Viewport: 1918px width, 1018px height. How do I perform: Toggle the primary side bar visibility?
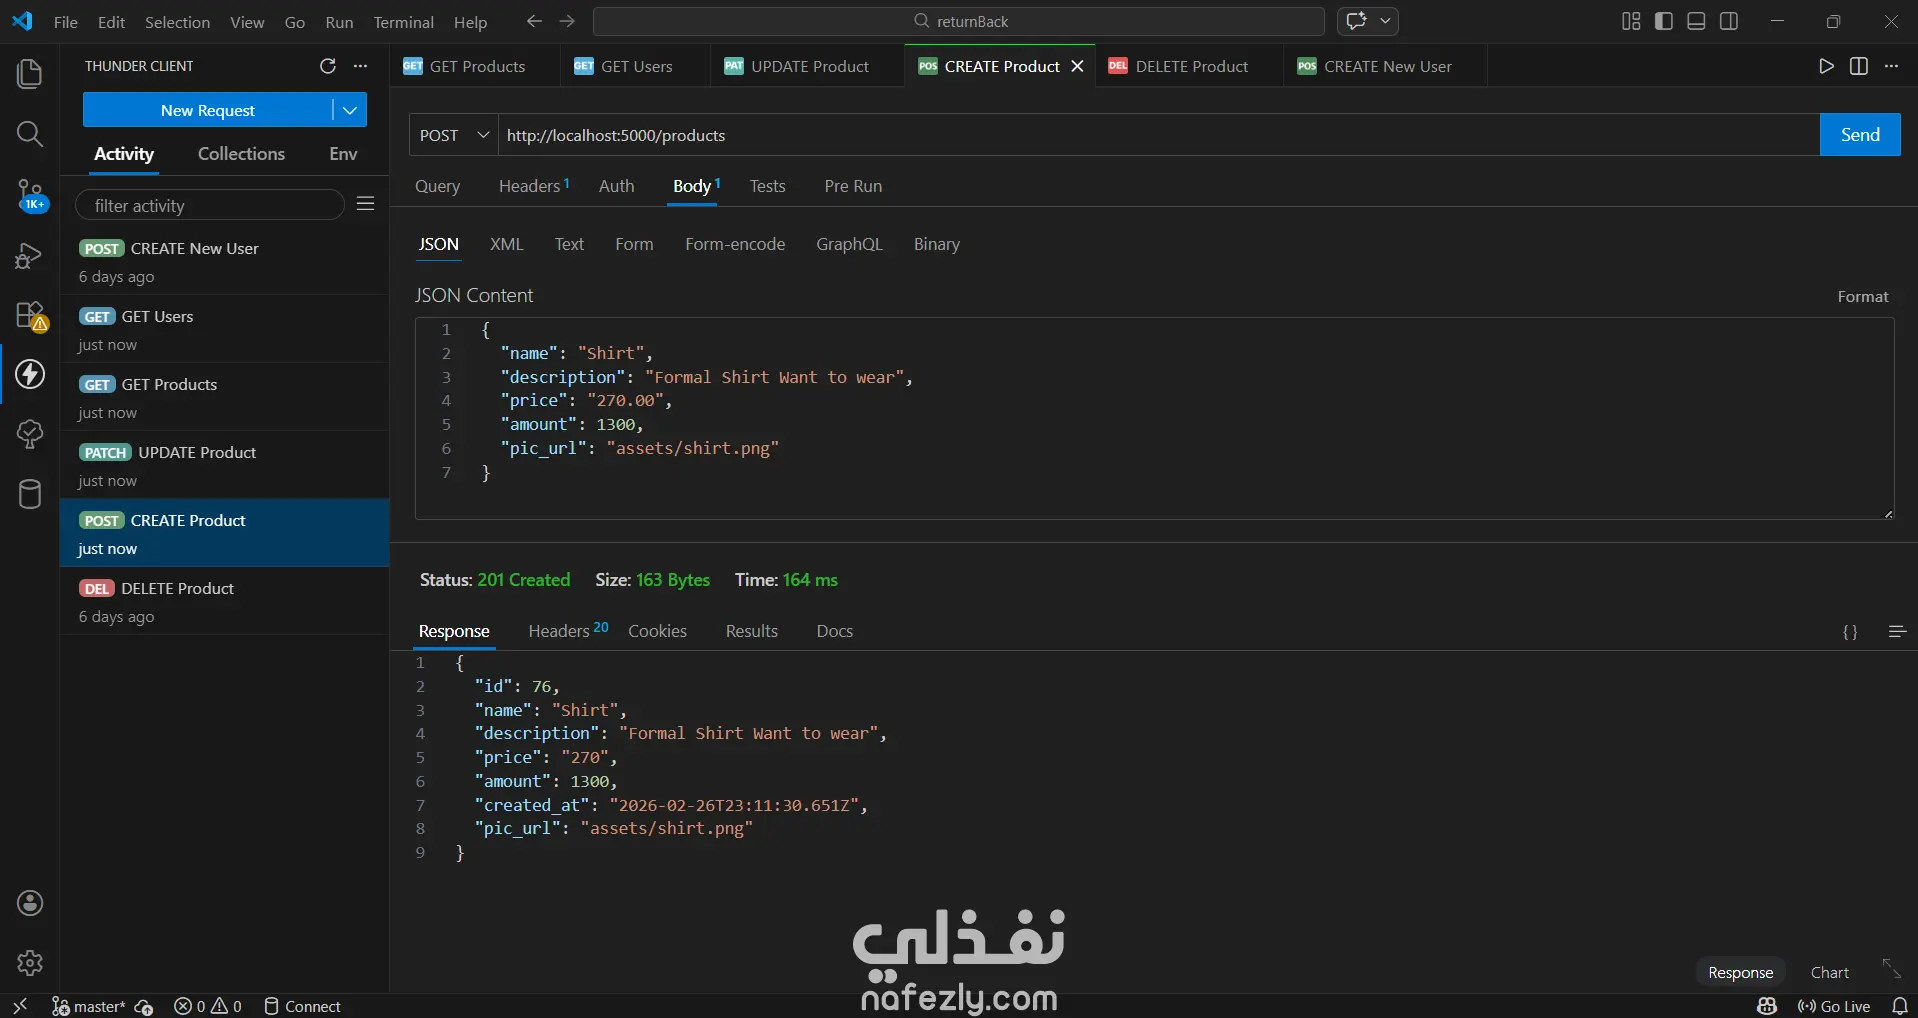[1664, 21]
